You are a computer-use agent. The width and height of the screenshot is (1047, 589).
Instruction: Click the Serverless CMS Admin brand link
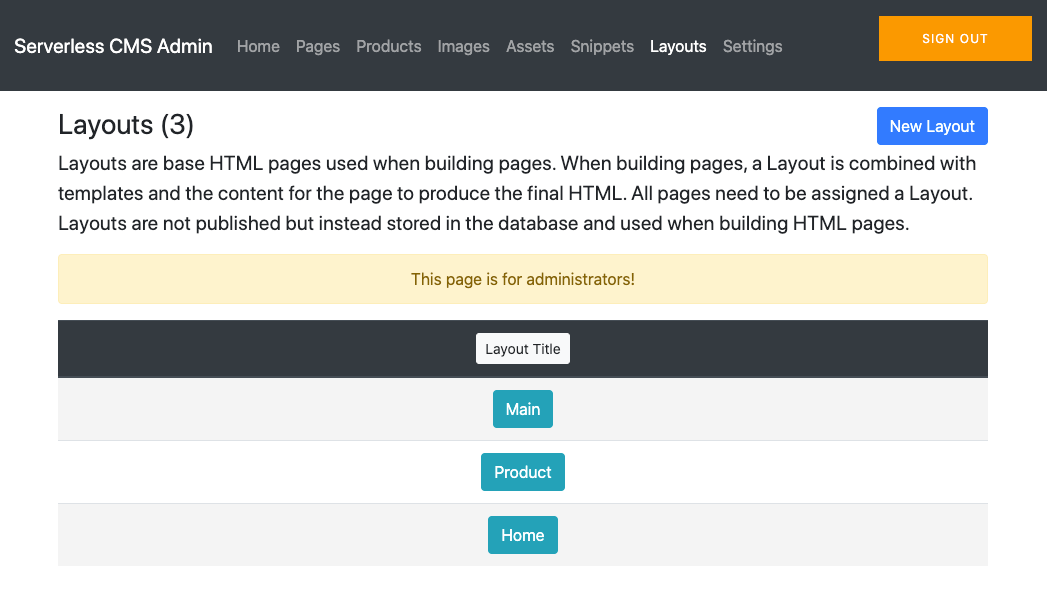click(113, 46)
